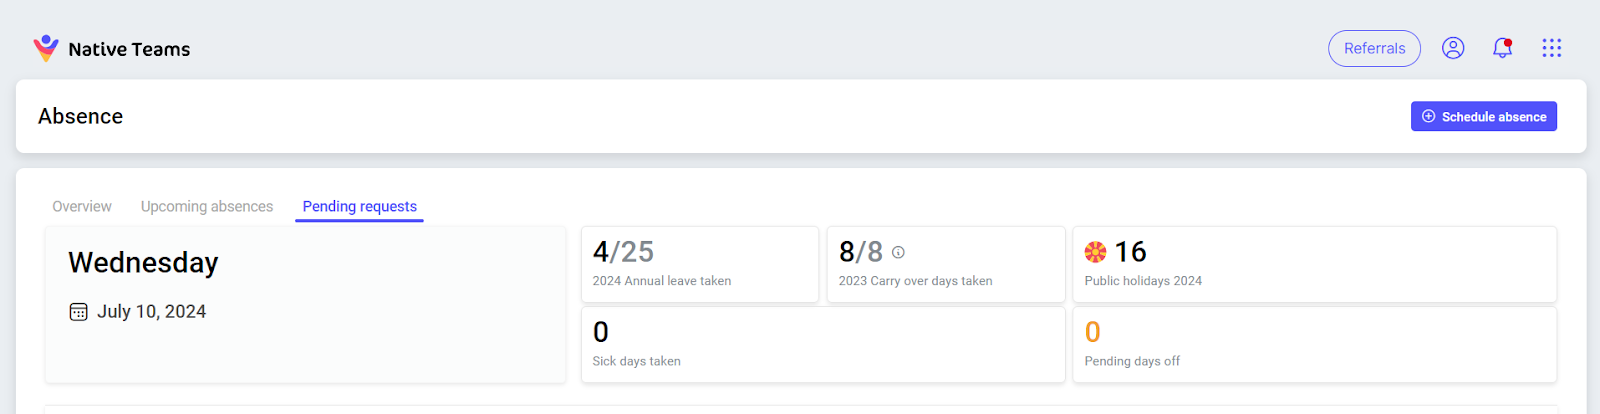Click the Schedule absence button

pyautogui.click(x=1484, y=116)
